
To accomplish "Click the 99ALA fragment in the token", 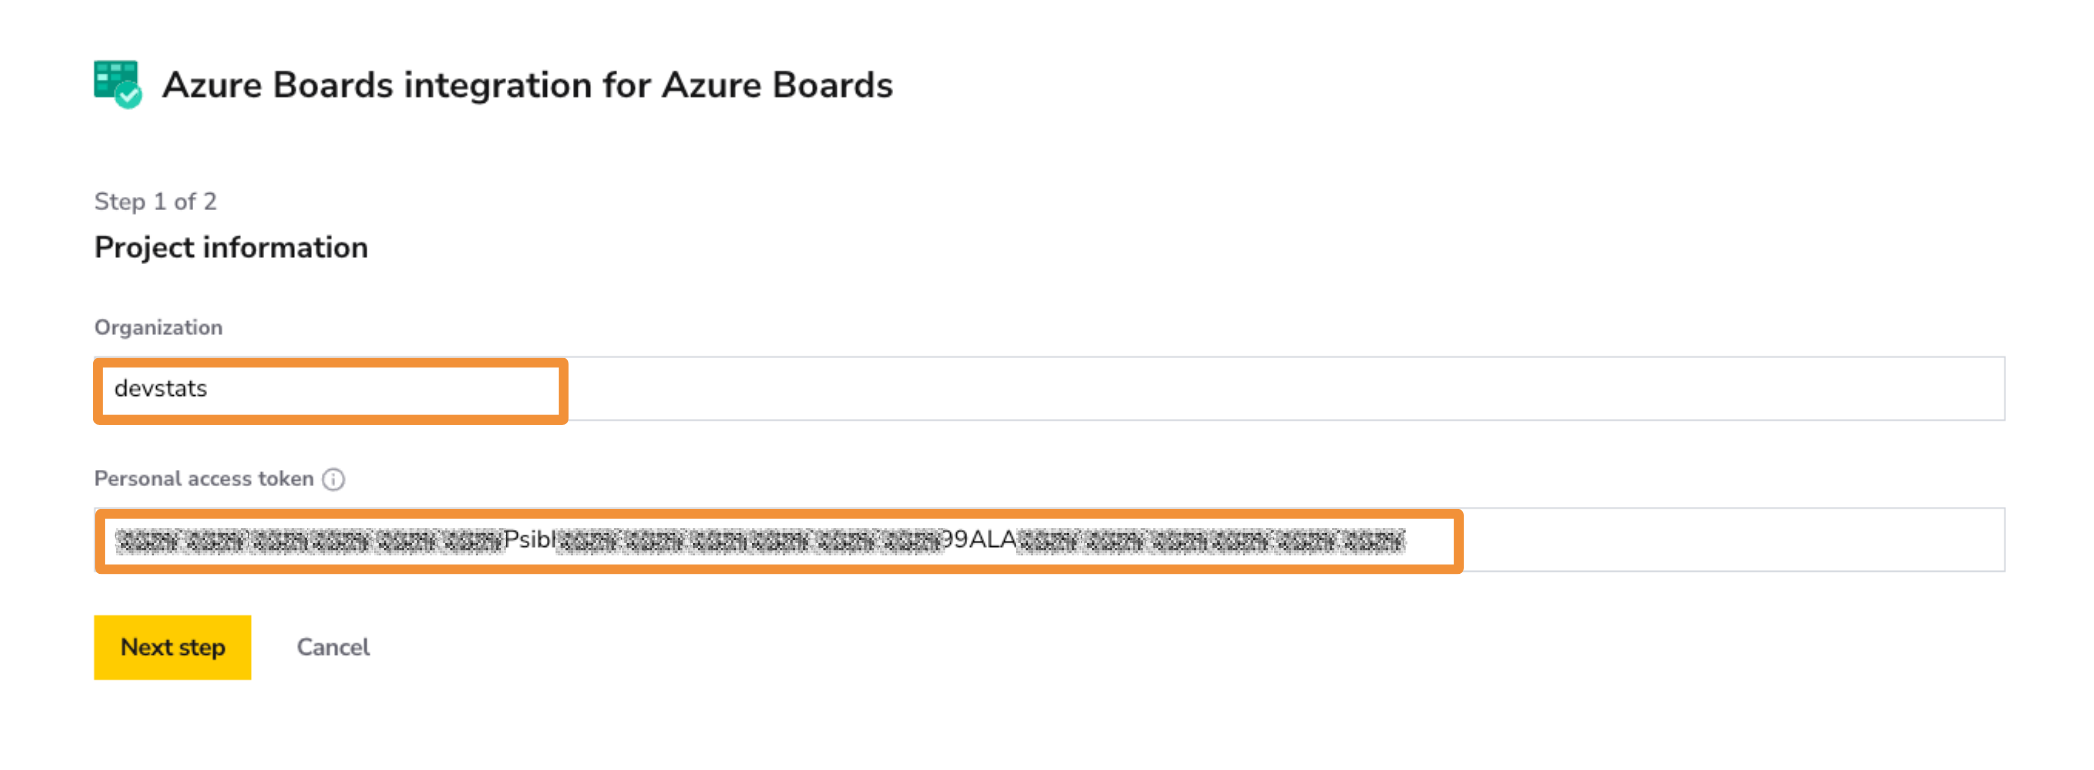I will 979,540.
